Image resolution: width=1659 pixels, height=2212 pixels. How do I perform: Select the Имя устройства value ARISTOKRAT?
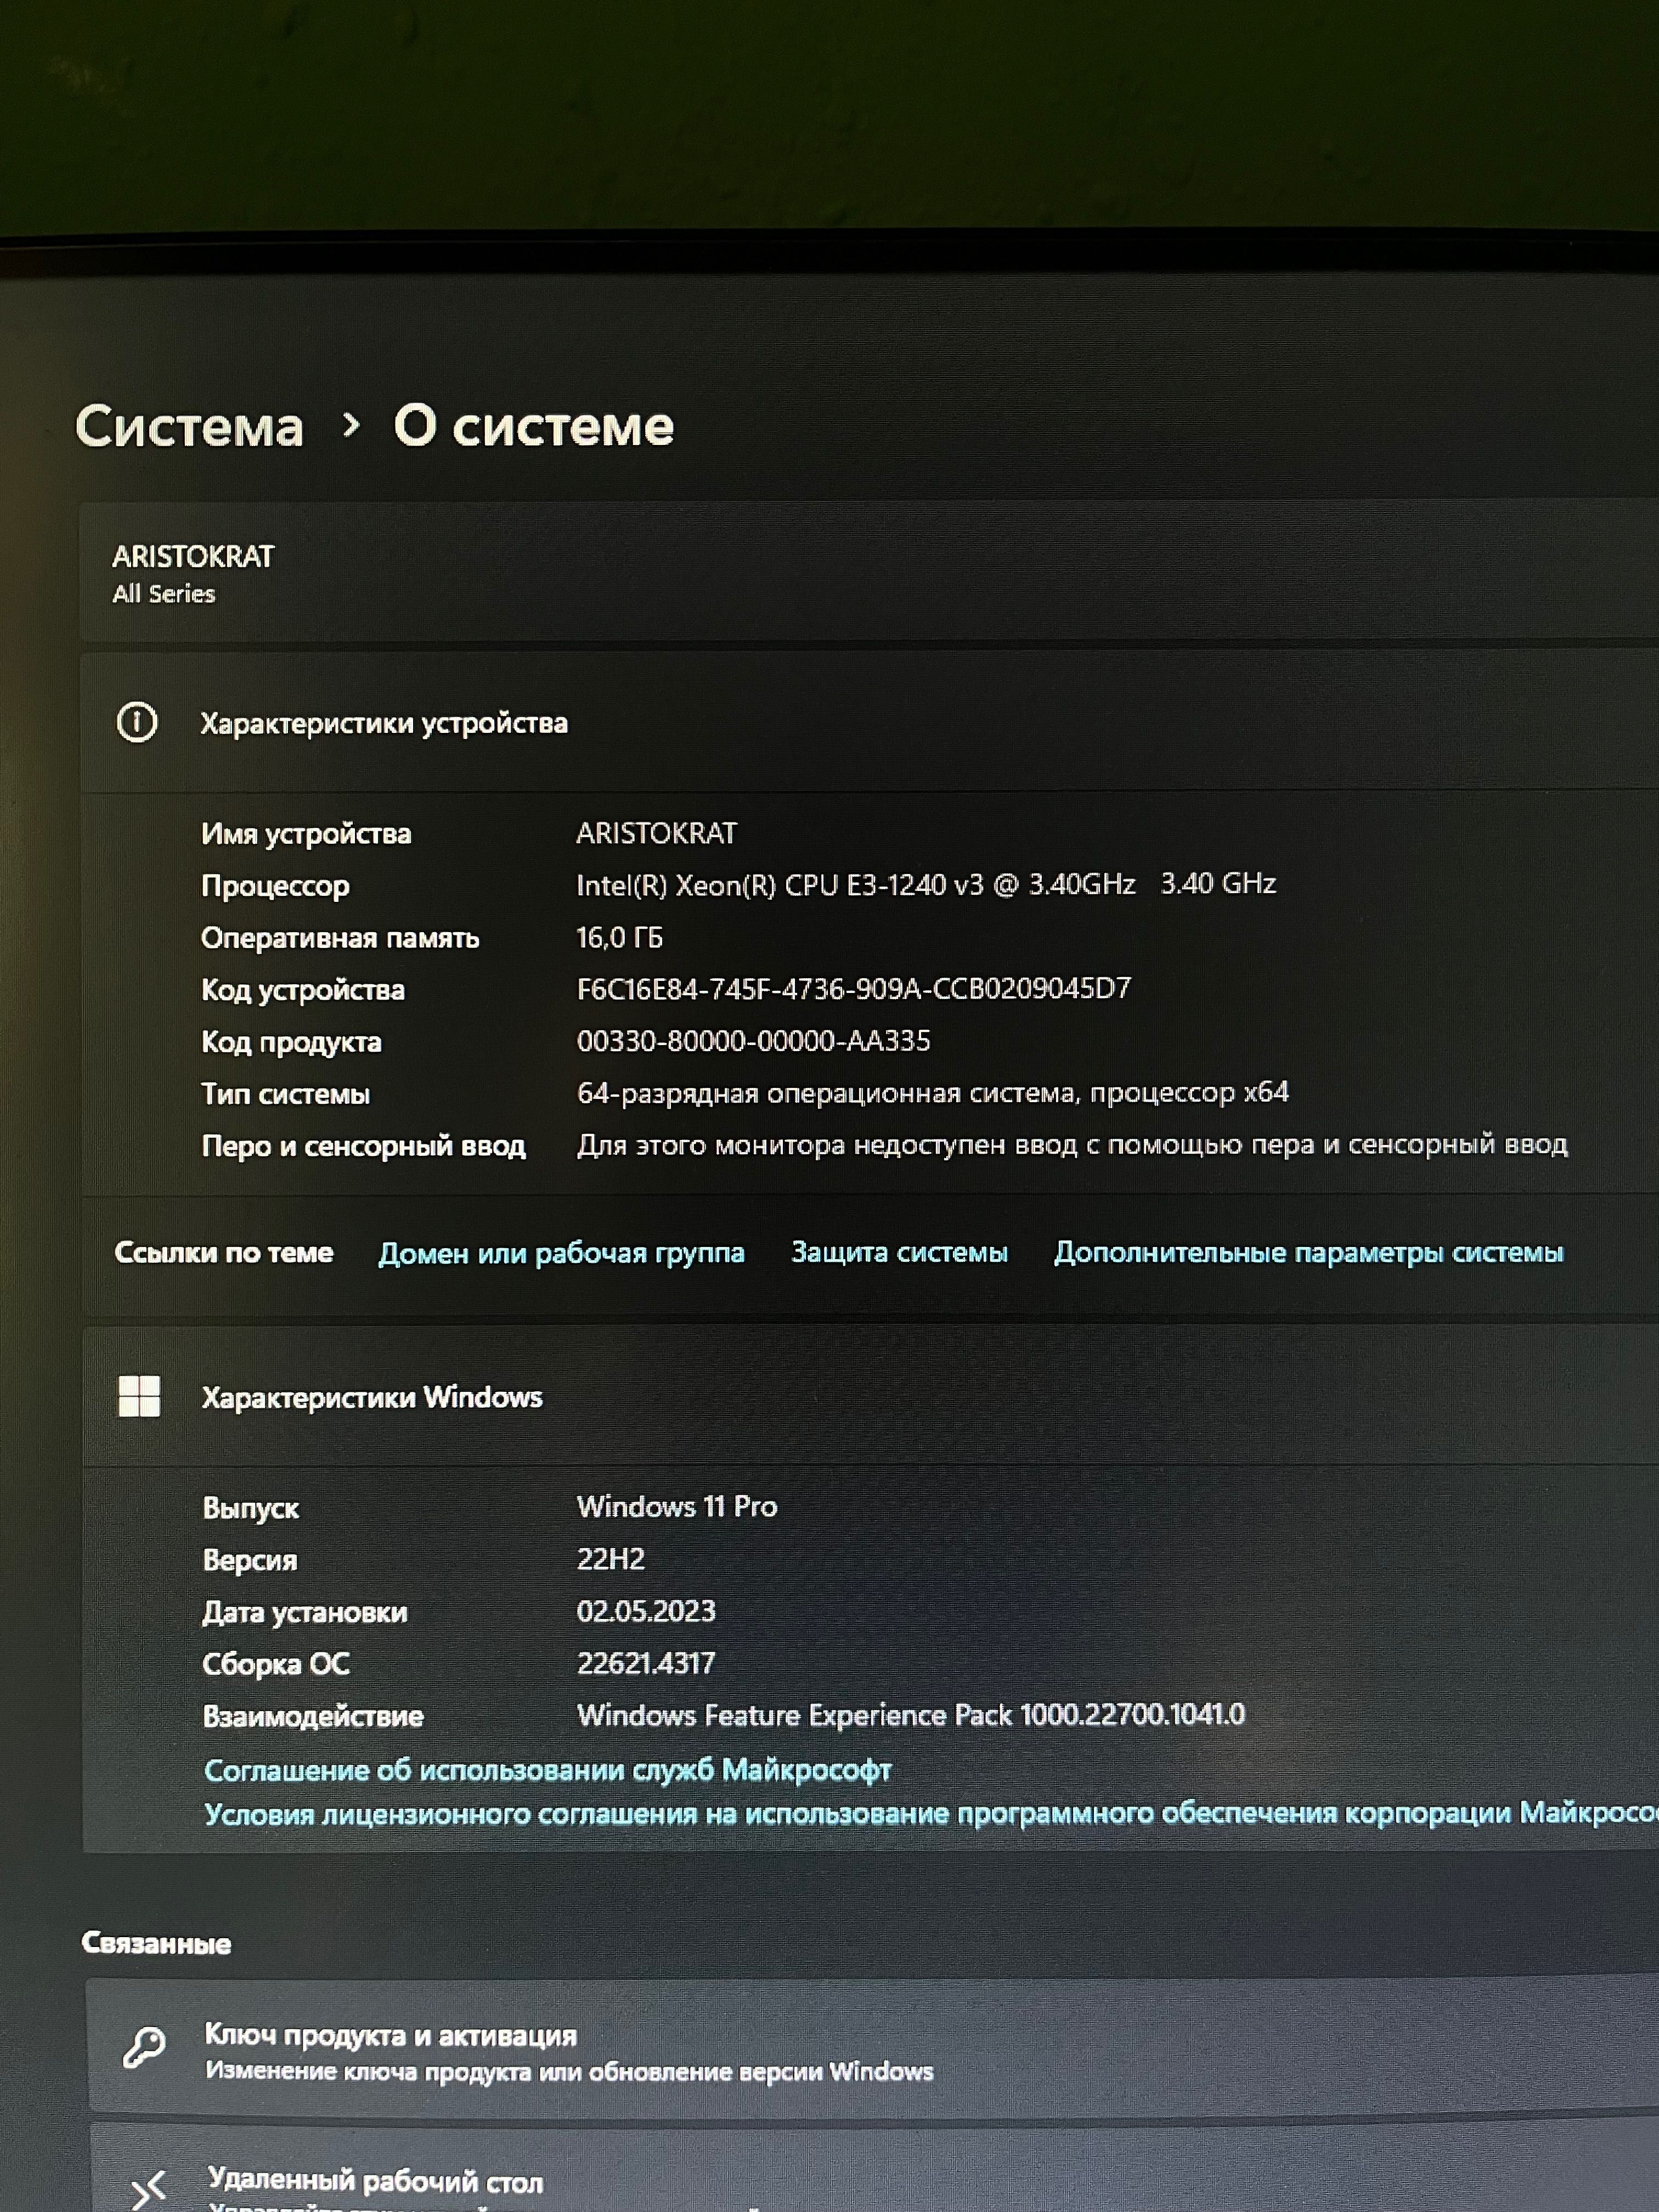[x=656, y=833]
